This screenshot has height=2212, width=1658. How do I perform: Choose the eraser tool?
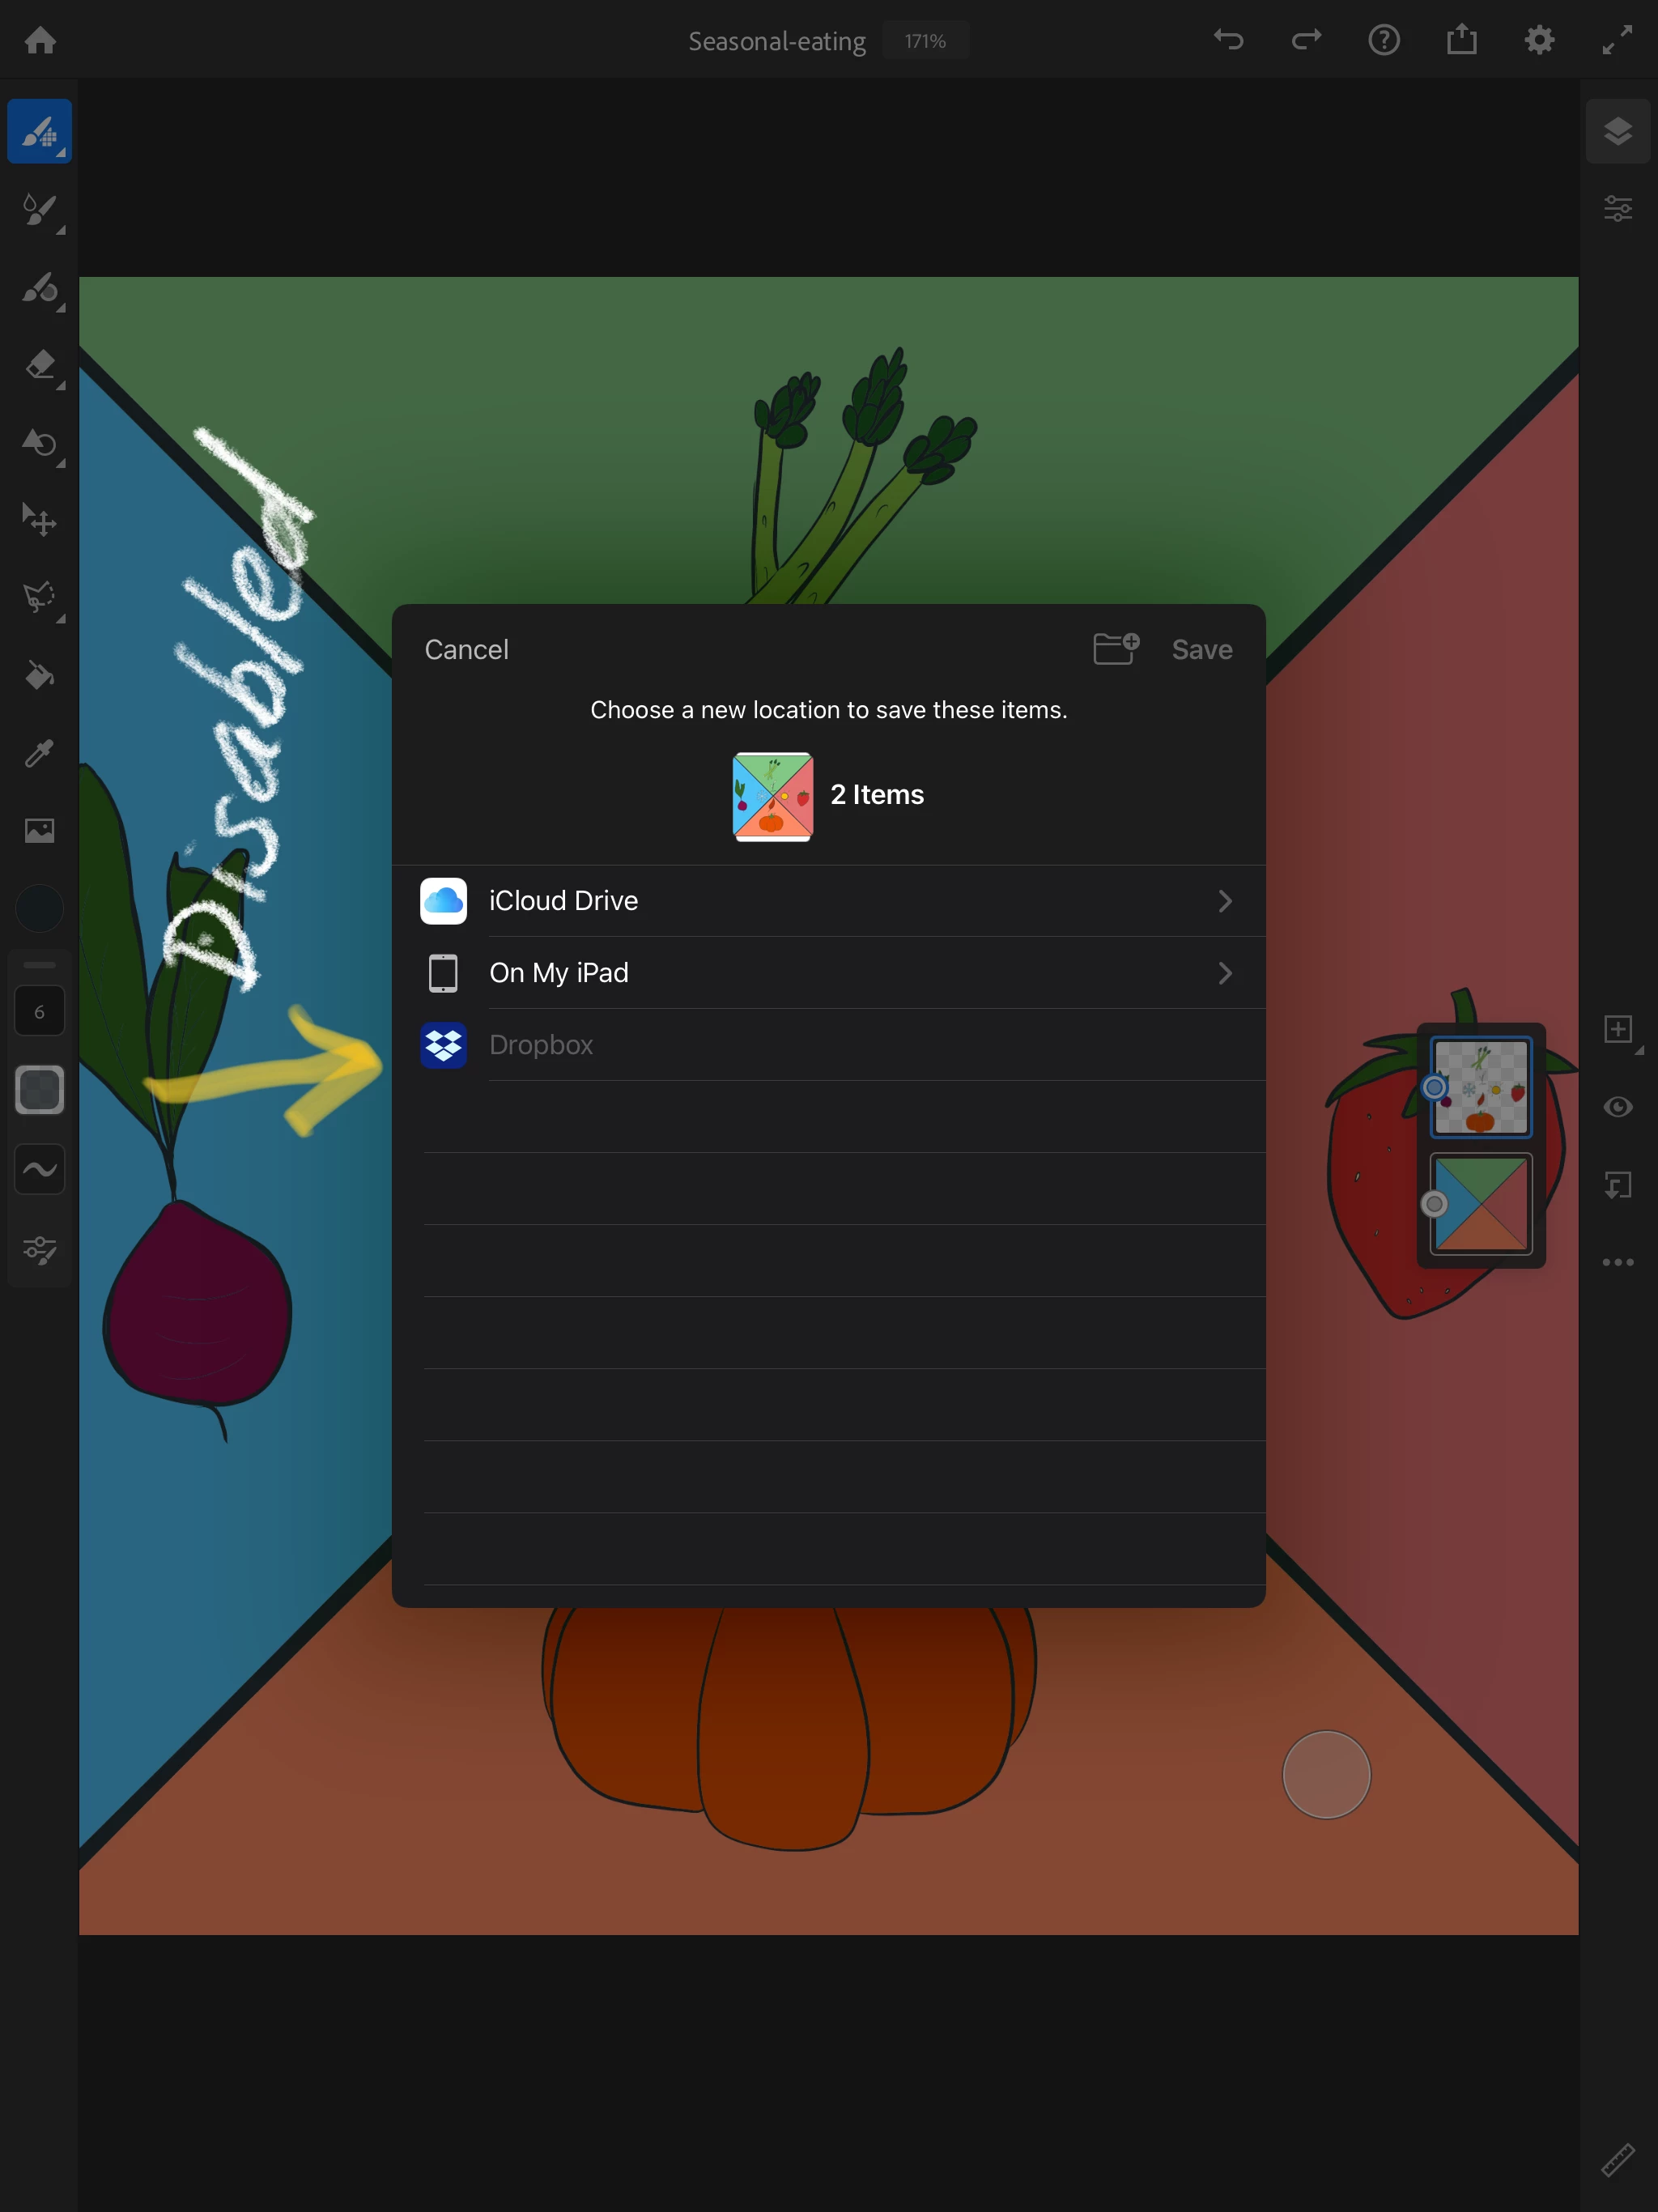pos(39,365)
